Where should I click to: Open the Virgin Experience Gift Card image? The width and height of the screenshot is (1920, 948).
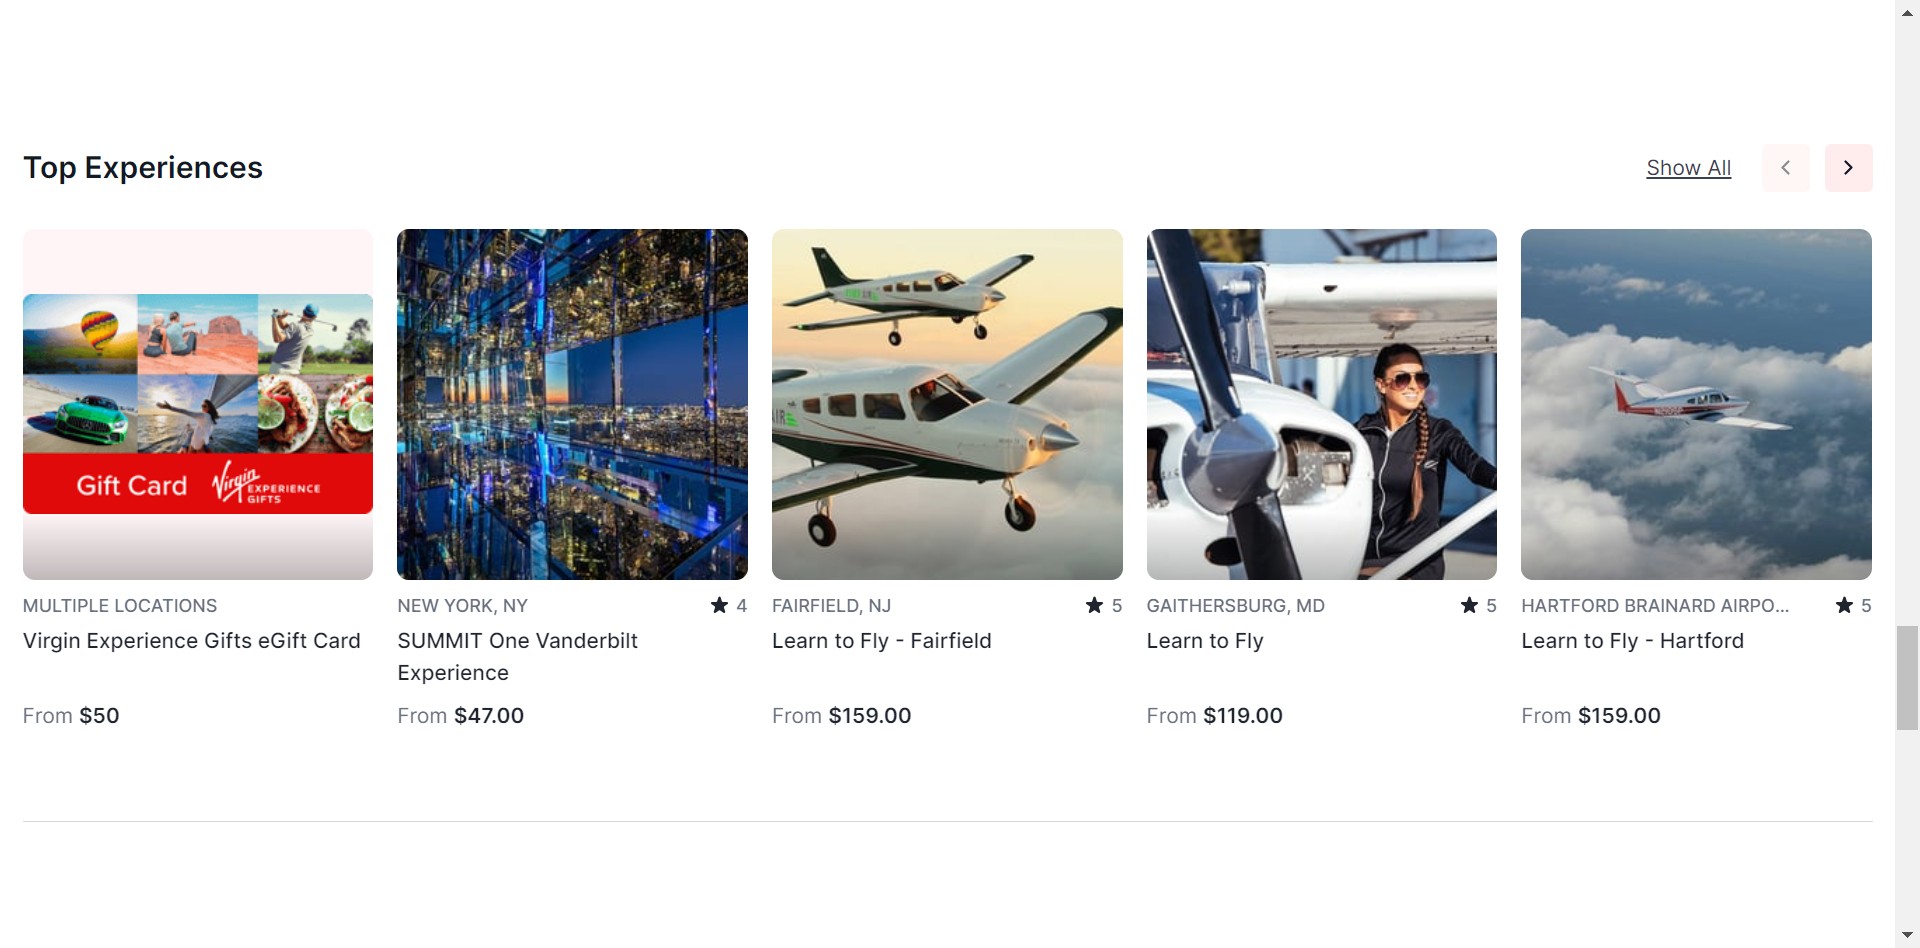(198, 404)
